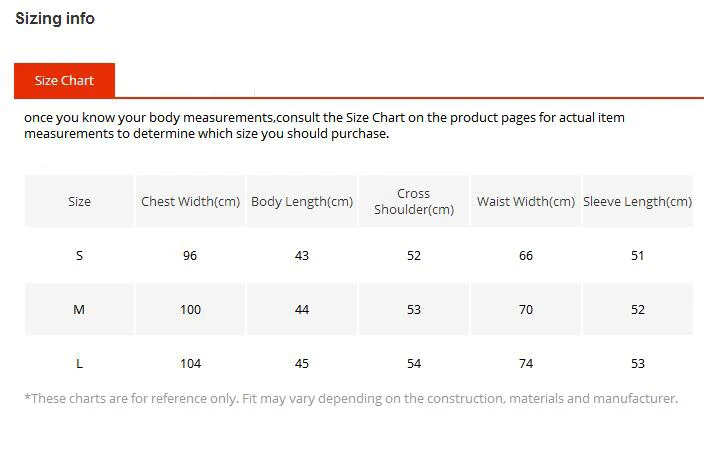The image size is (713, 463).
Task: Click the Sleeve Length(cm) column header
Action: coord(638,201)
